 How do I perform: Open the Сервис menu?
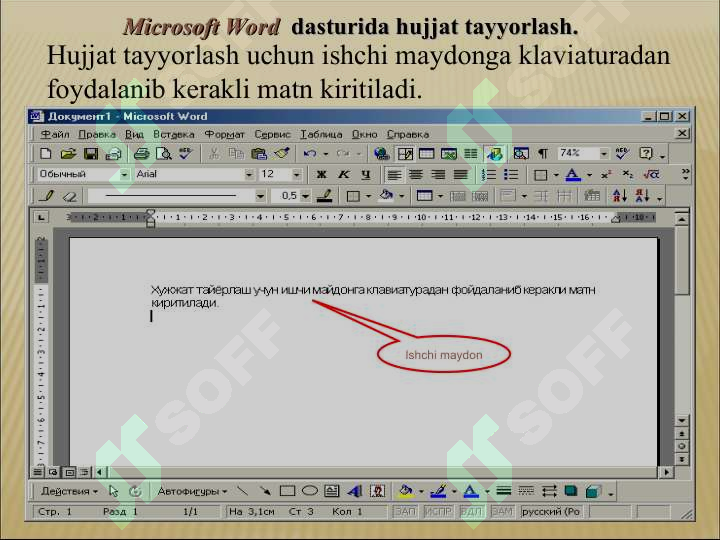pyautogui.click(x=273, y=135)
